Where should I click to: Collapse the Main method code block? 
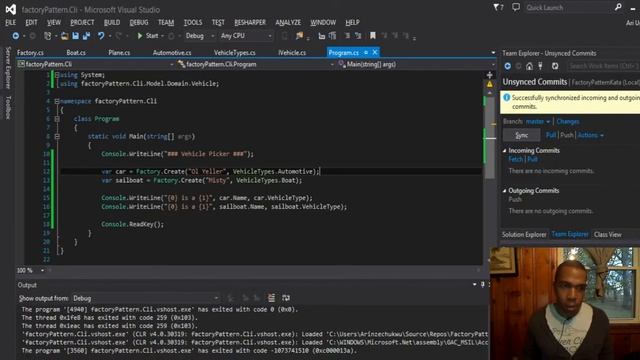[57, 136]
